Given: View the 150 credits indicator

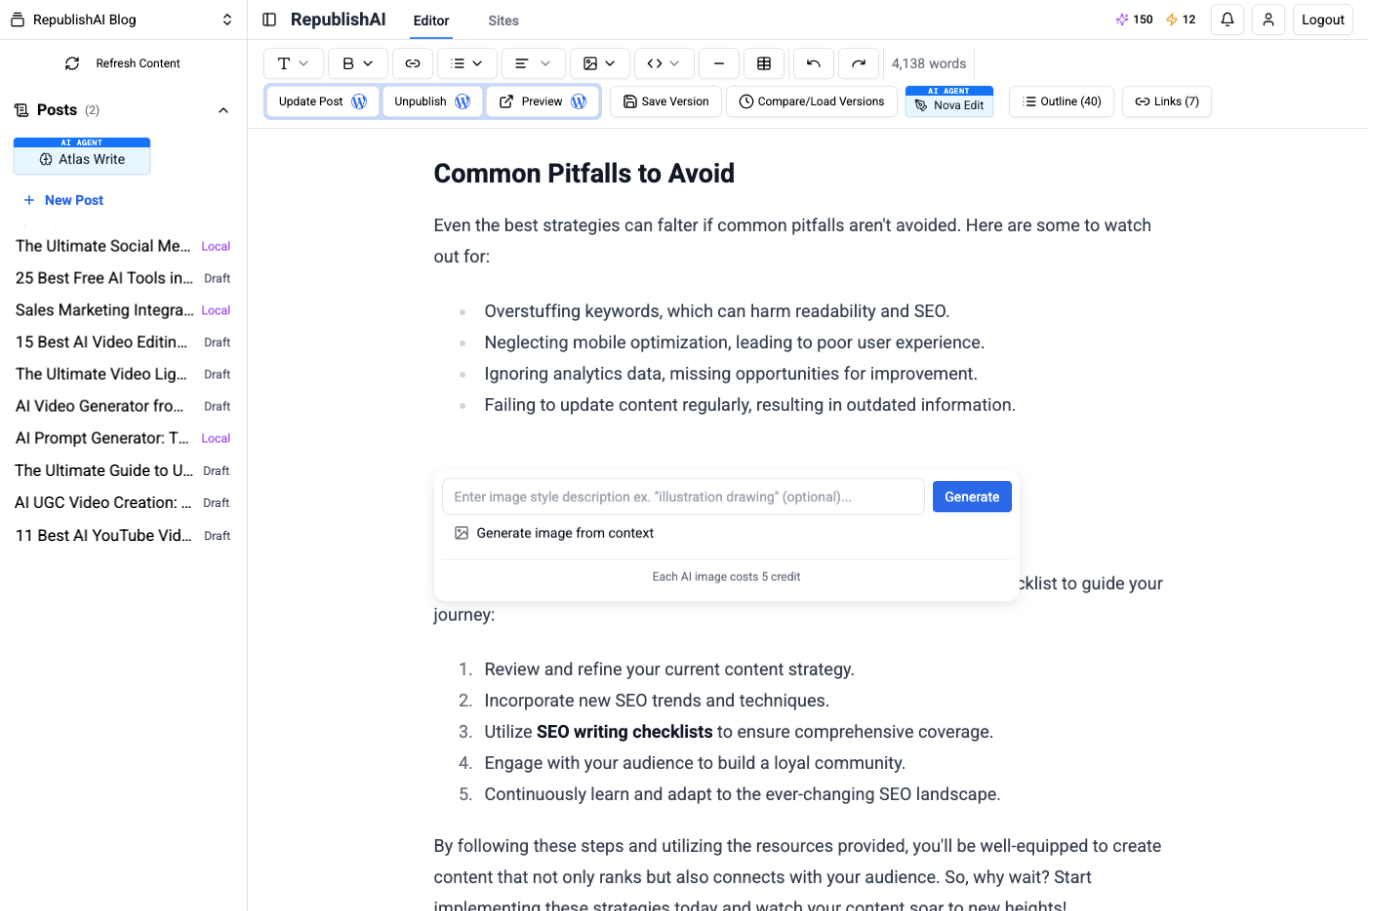Looking at the screenshot, I should click(x=1134, y=20).
